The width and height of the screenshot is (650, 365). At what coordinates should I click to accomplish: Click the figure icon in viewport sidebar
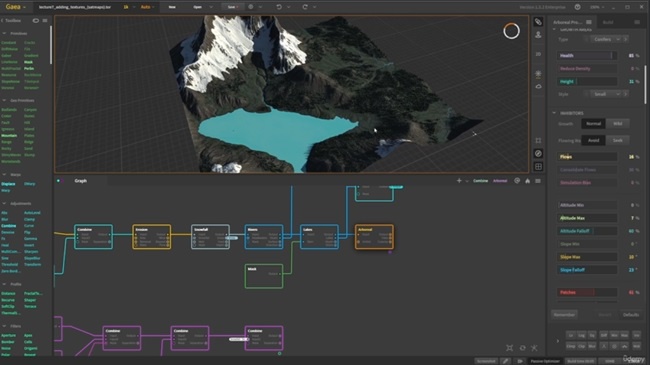[538, 35]
